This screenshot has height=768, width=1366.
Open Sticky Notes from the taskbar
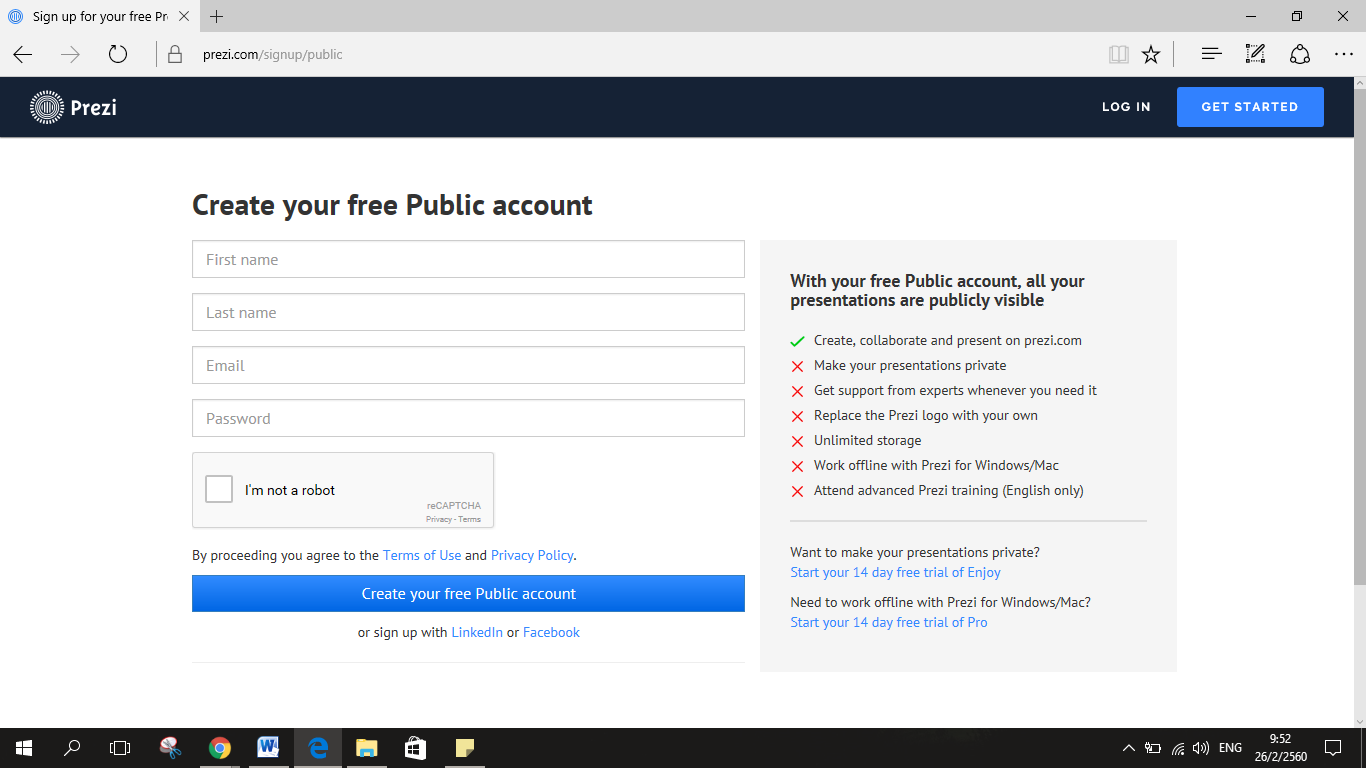(464, 747)
